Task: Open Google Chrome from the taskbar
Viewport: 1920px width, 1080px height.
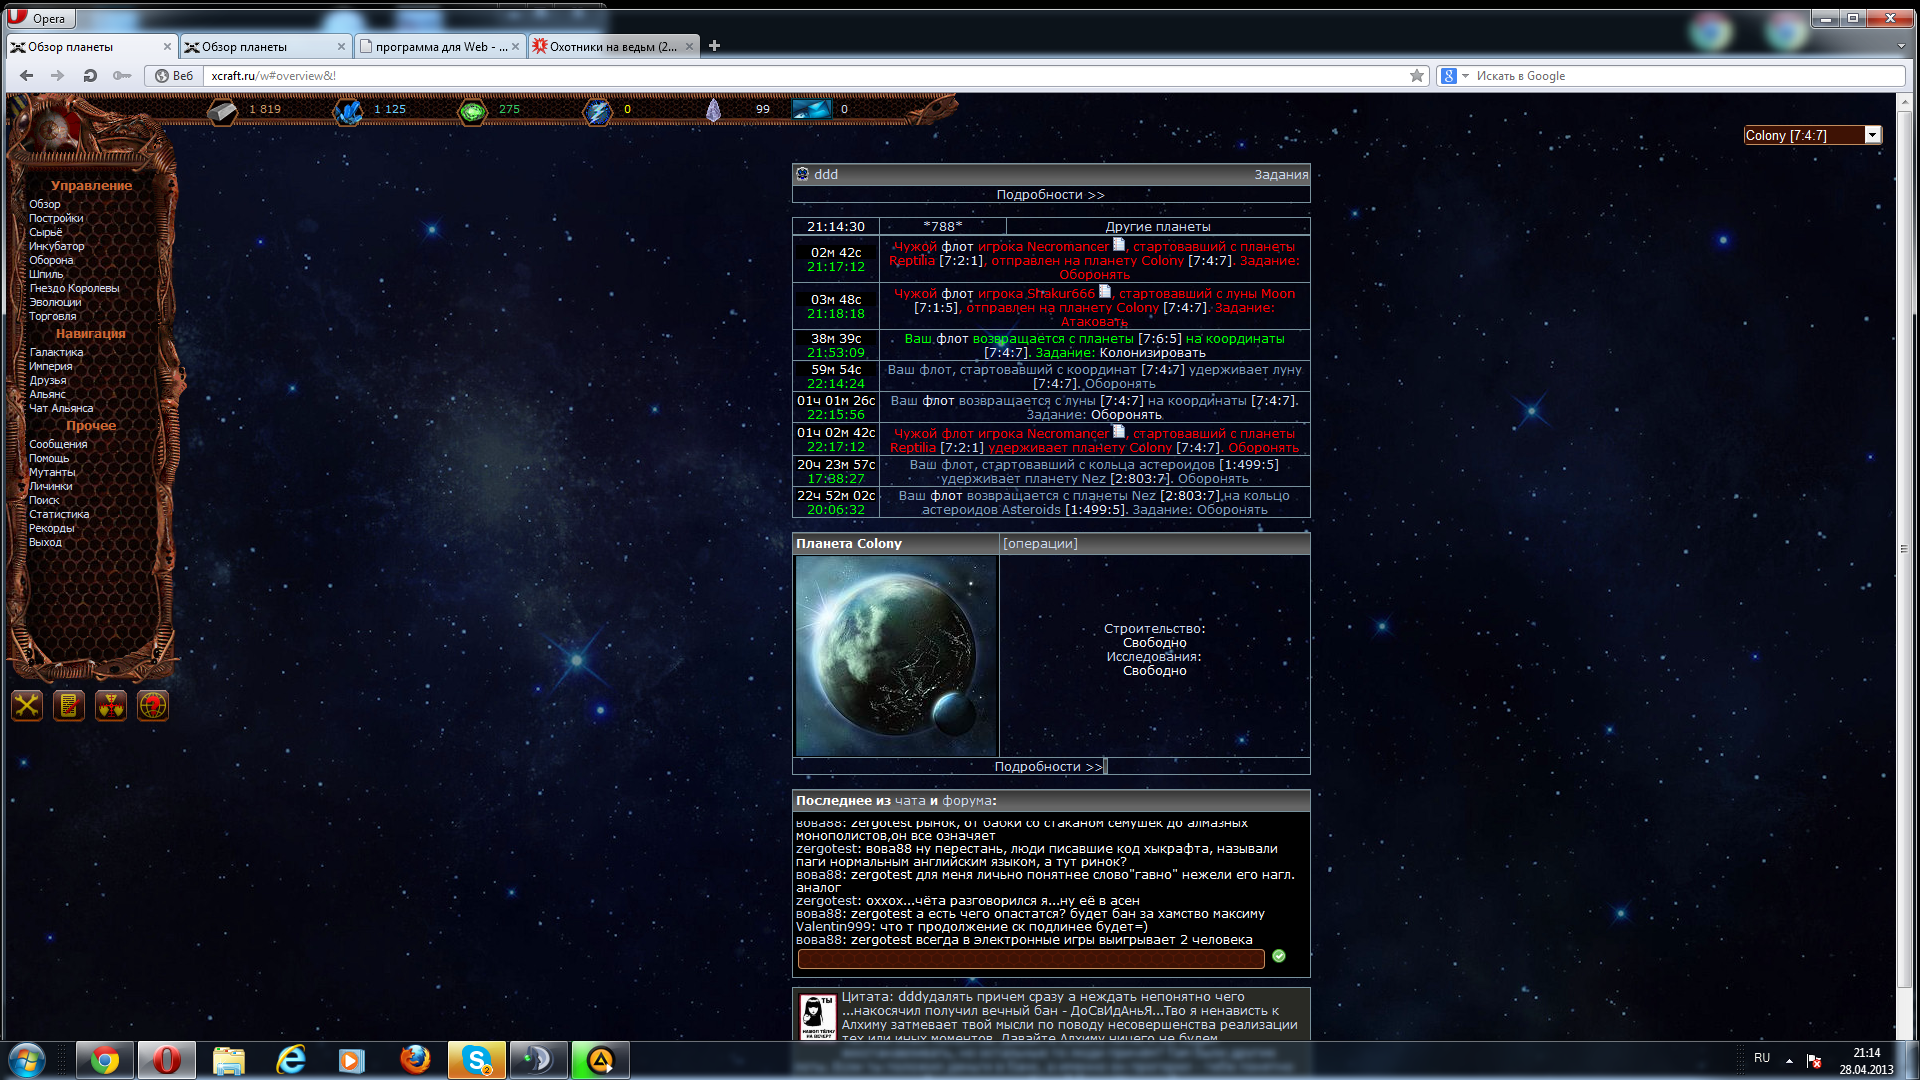Action: point(104,1060)
